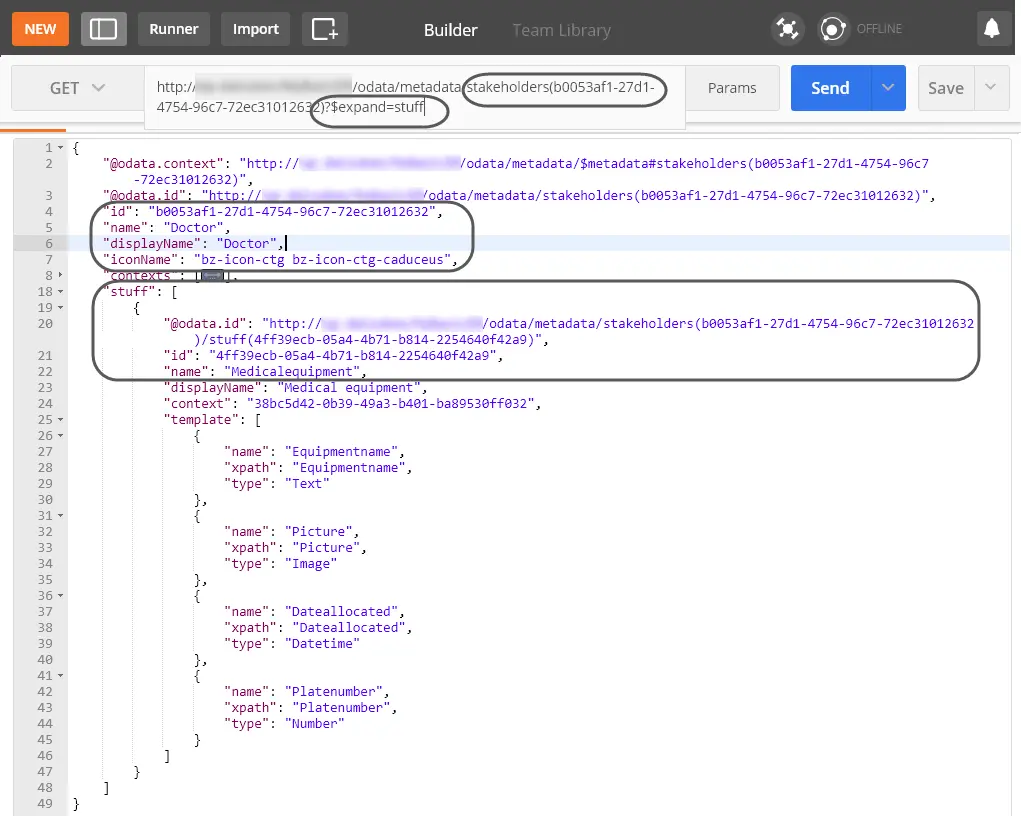The height and width of the screenshot is (816, 1021).
Task: Click the "name": "Medicalequipment" value
Action: [x=292, y=372]
